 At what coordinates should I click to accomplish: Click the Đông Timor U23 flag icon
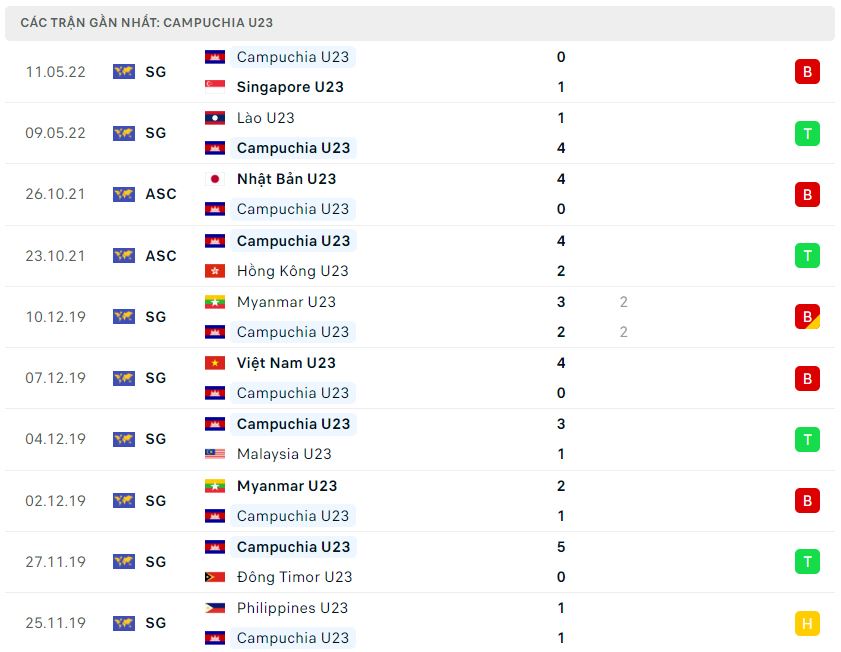[214, 577]
